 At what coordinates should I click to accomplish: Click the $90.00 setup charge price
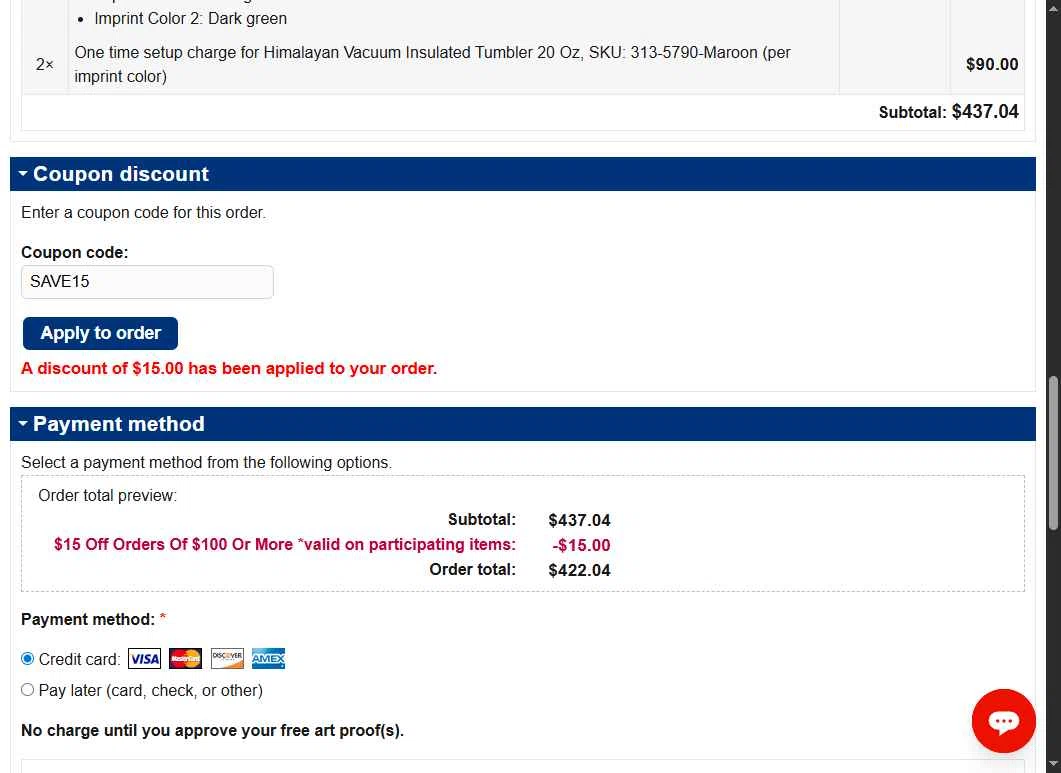click(991, 64)
